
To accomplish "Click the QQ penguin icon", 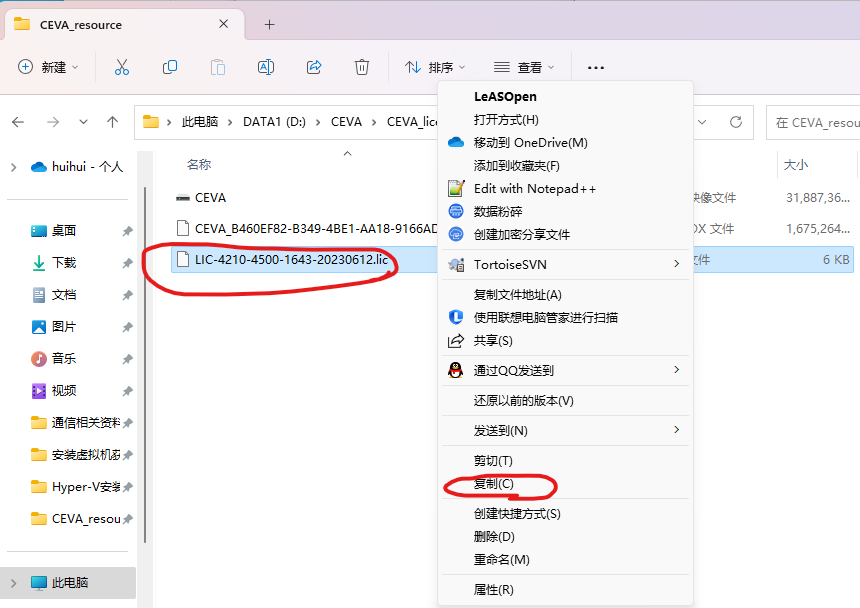I will (456, 370).
